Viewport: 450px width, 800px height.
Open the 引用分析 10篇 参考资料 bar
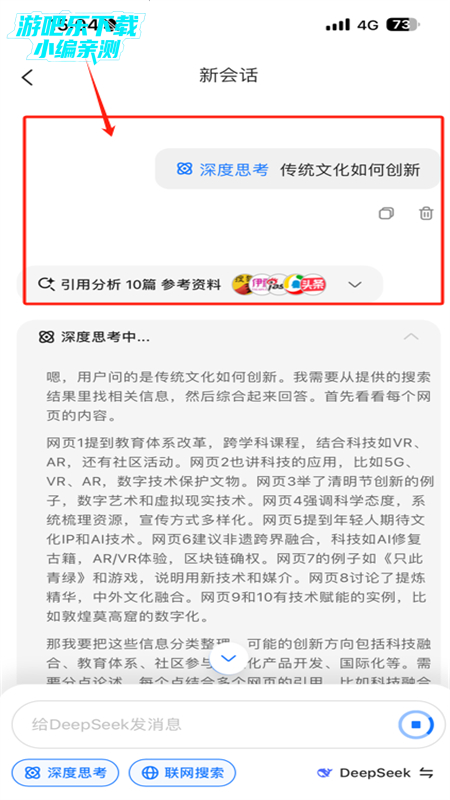[200, 284]
